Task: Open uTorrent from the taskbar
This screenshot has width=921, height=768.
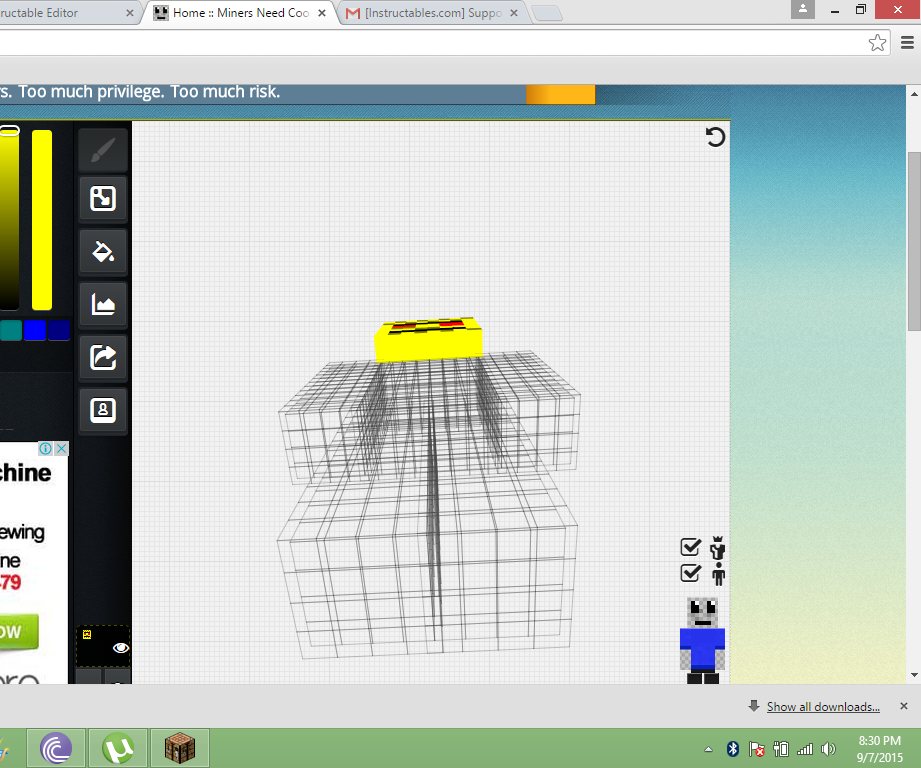Action: coord(118,747)
